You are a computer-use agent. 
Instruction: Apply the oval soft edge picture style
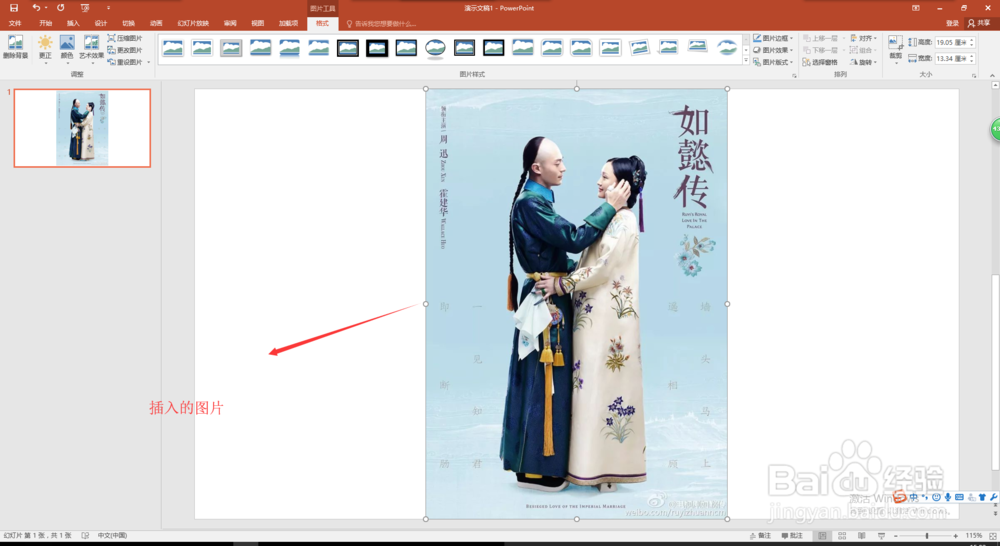[436, 48]
